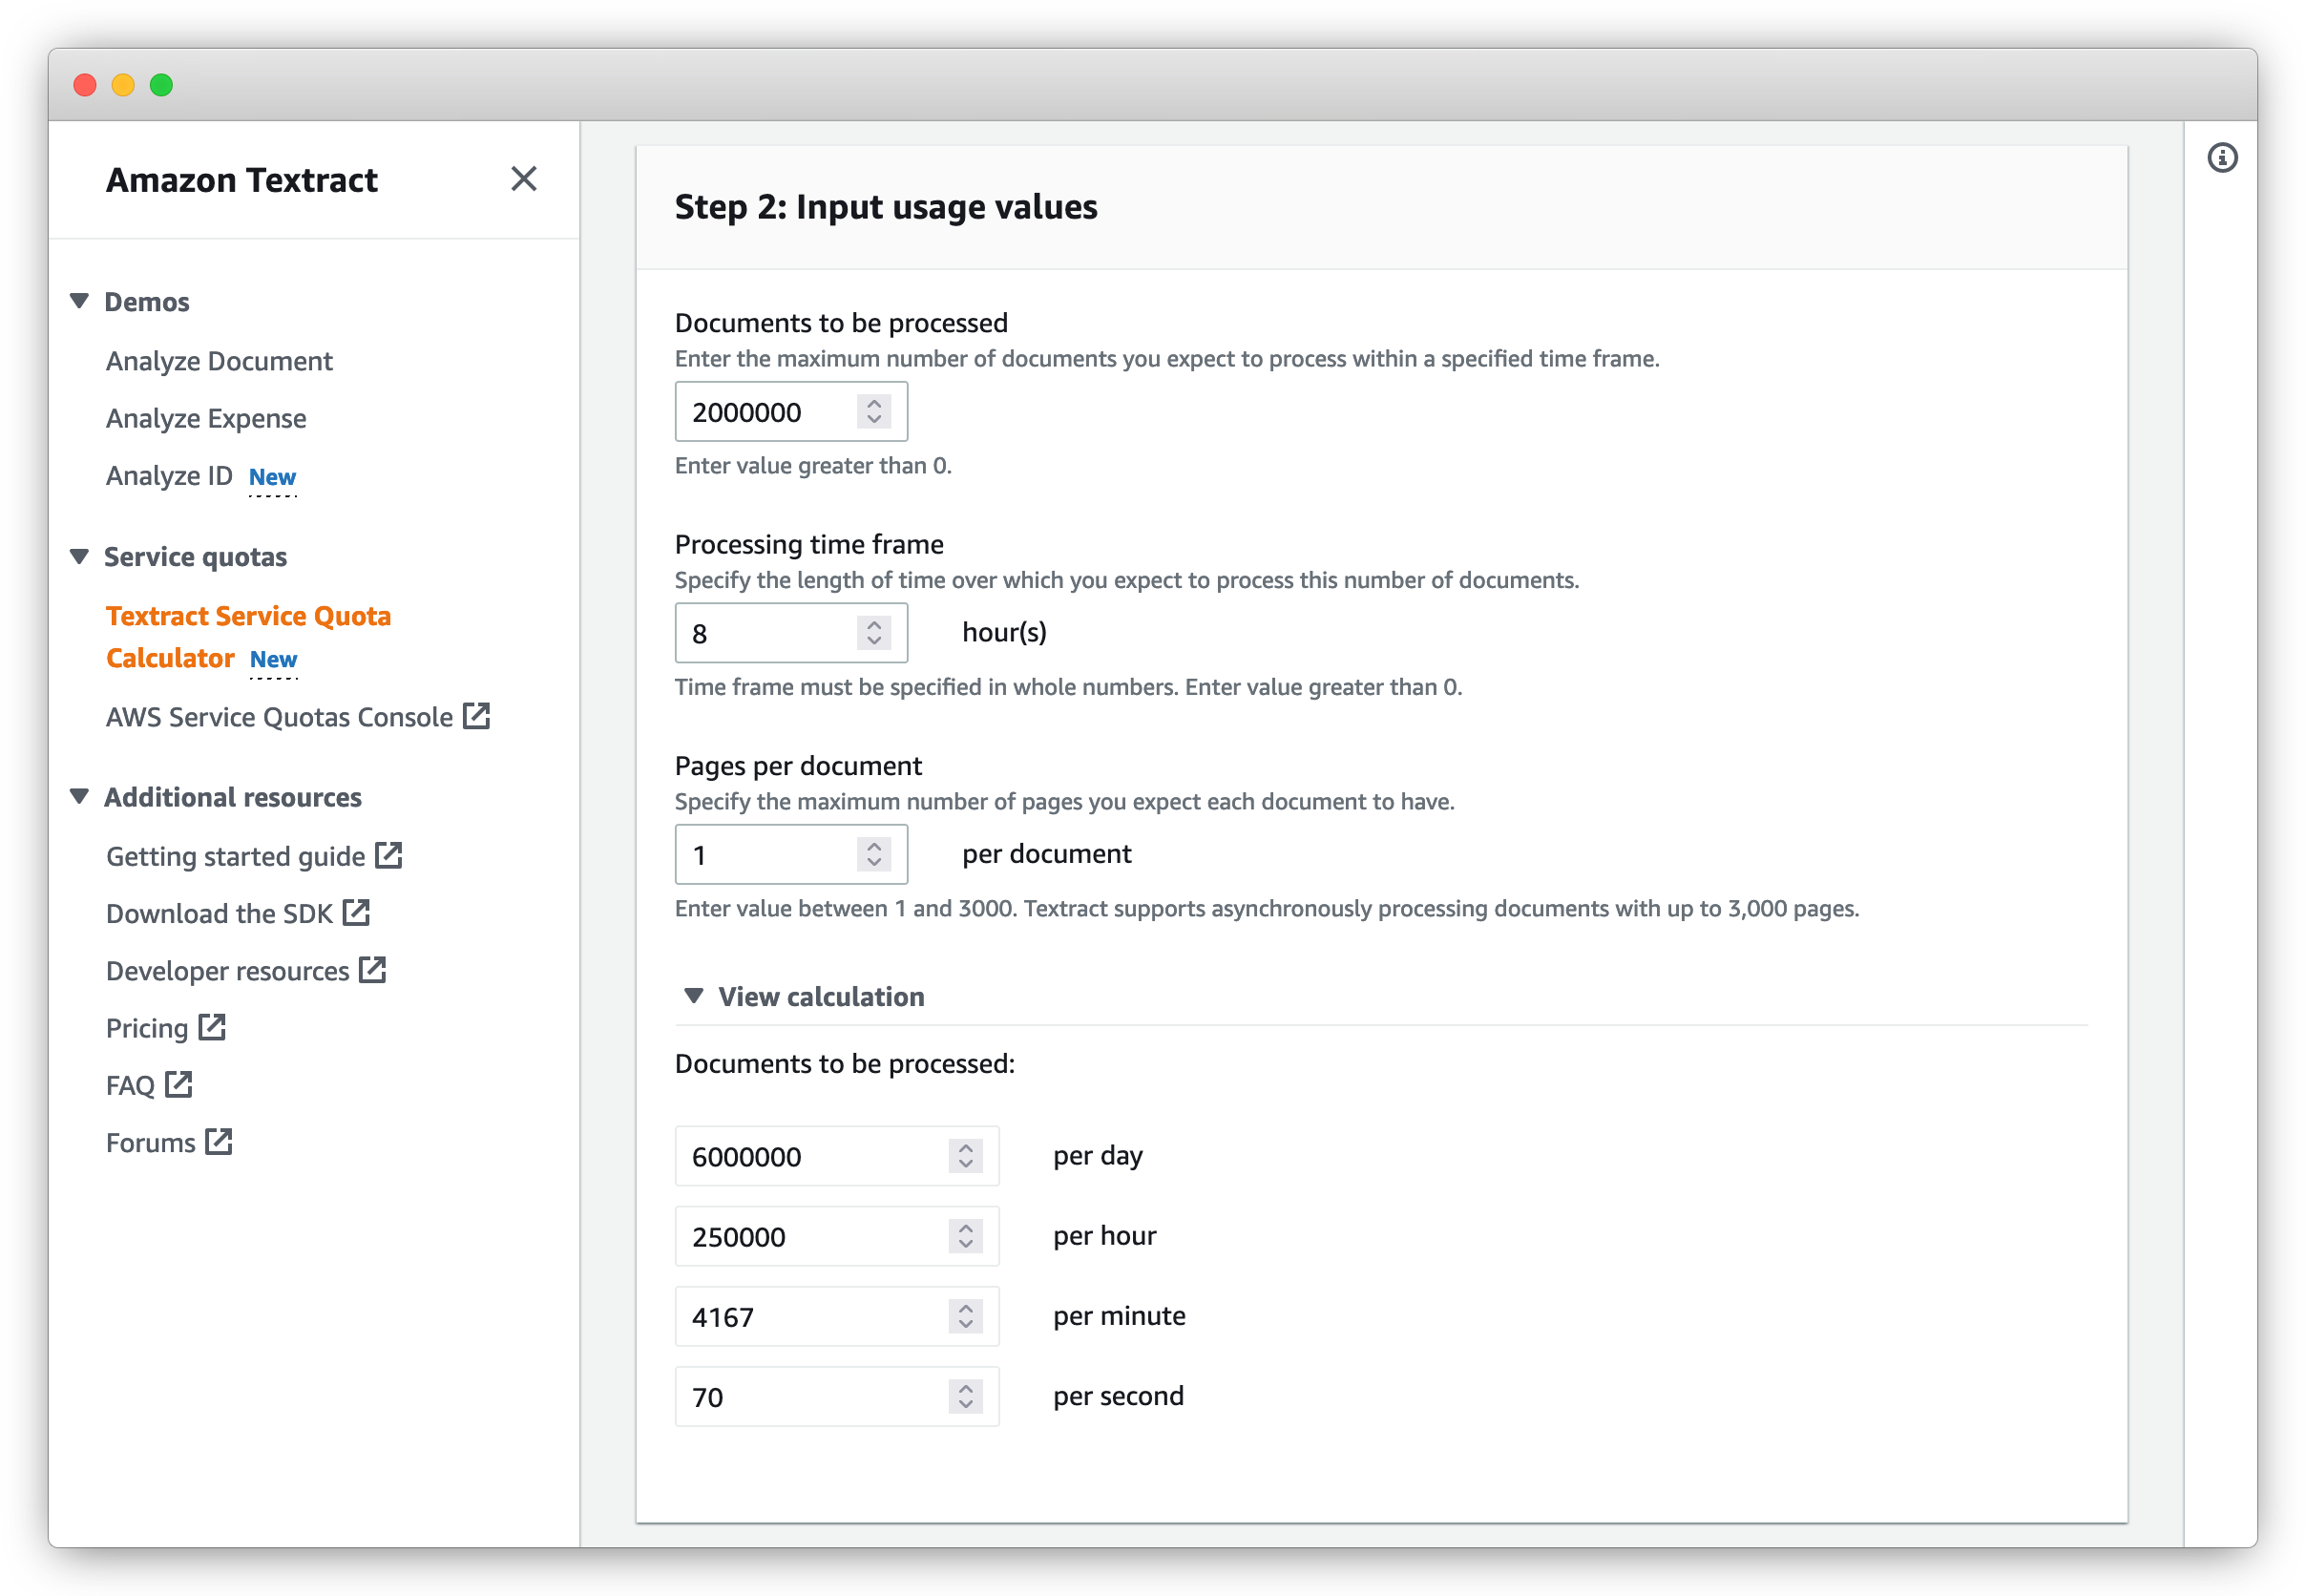Open the Analyze Document demo
The width and height of the screenshot is (2306, 1596).
click(x=219, y=361)
